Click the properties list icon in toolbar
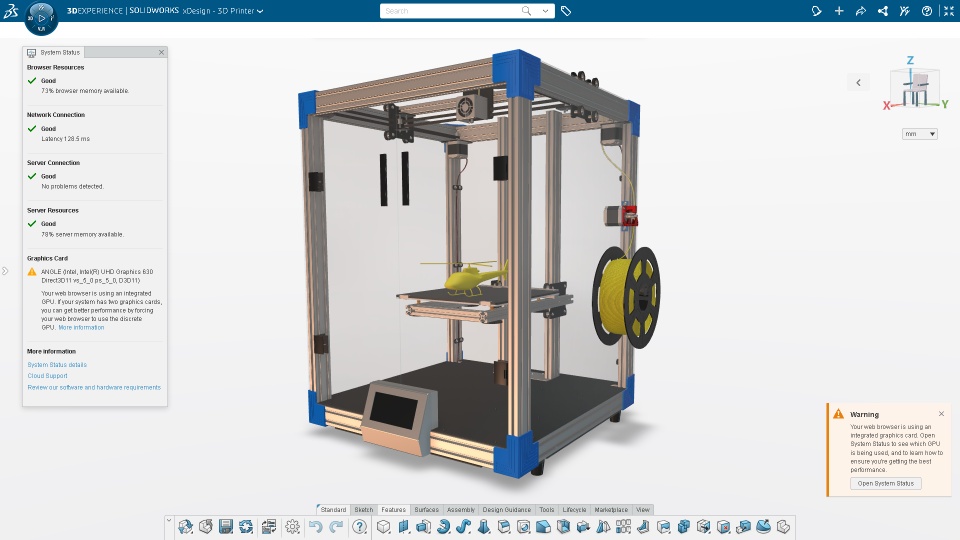 coord(269,527)
